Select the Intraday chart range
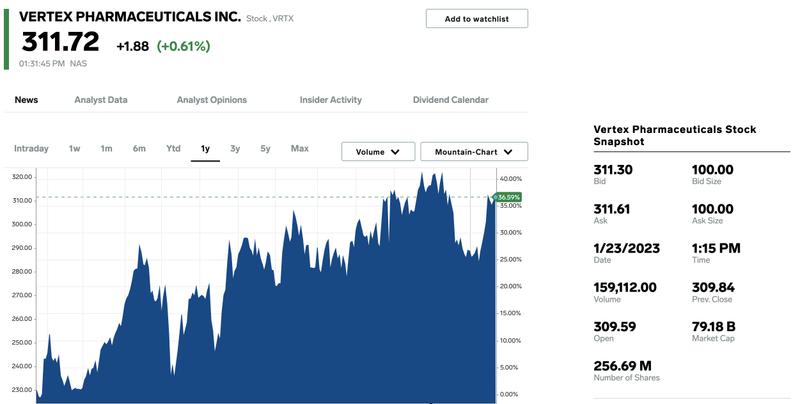This screenshot has width=800, height=404. [x=31, y=148]
